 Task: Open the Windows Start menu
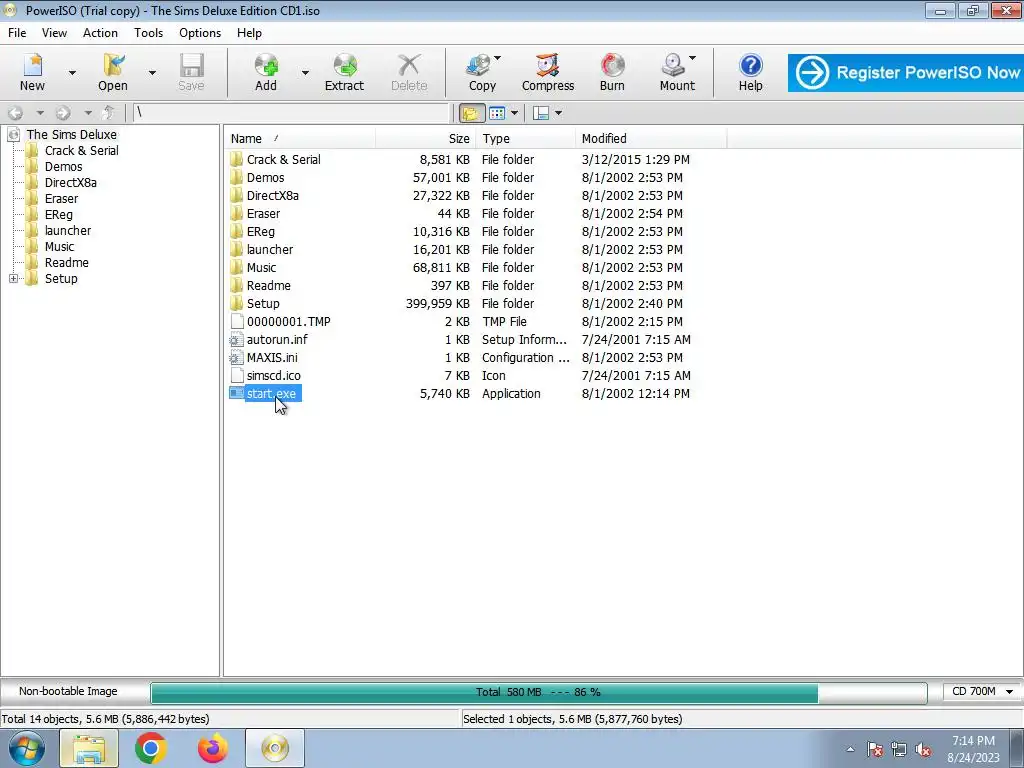(x=27, y=748)
